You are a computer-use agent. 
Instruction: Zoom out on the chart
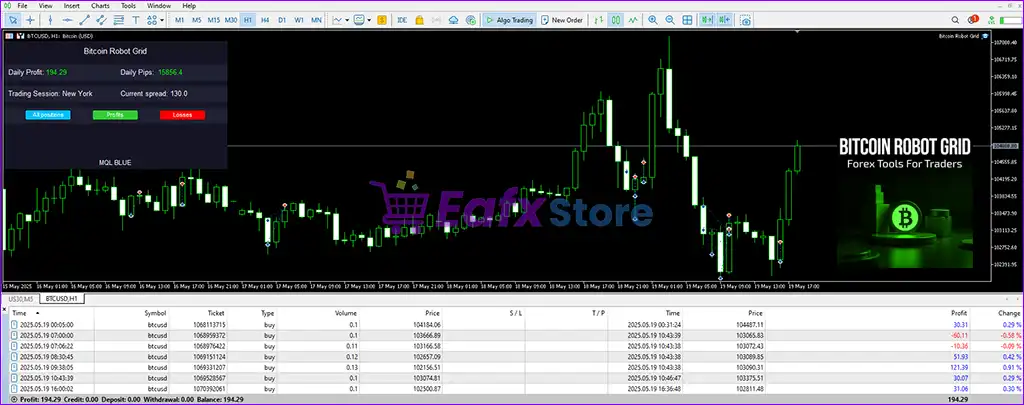(x=670, y=20)
